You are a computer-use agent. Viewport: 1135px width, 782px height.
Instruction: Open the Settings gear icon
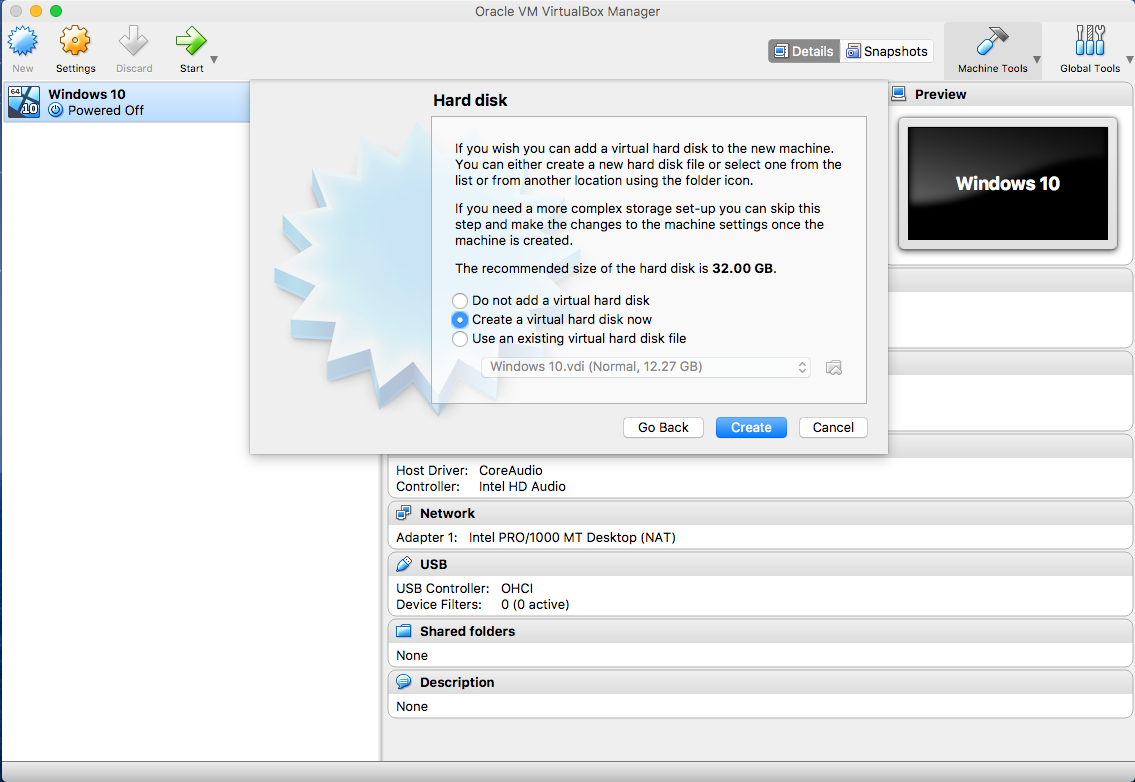click(75, 41)
